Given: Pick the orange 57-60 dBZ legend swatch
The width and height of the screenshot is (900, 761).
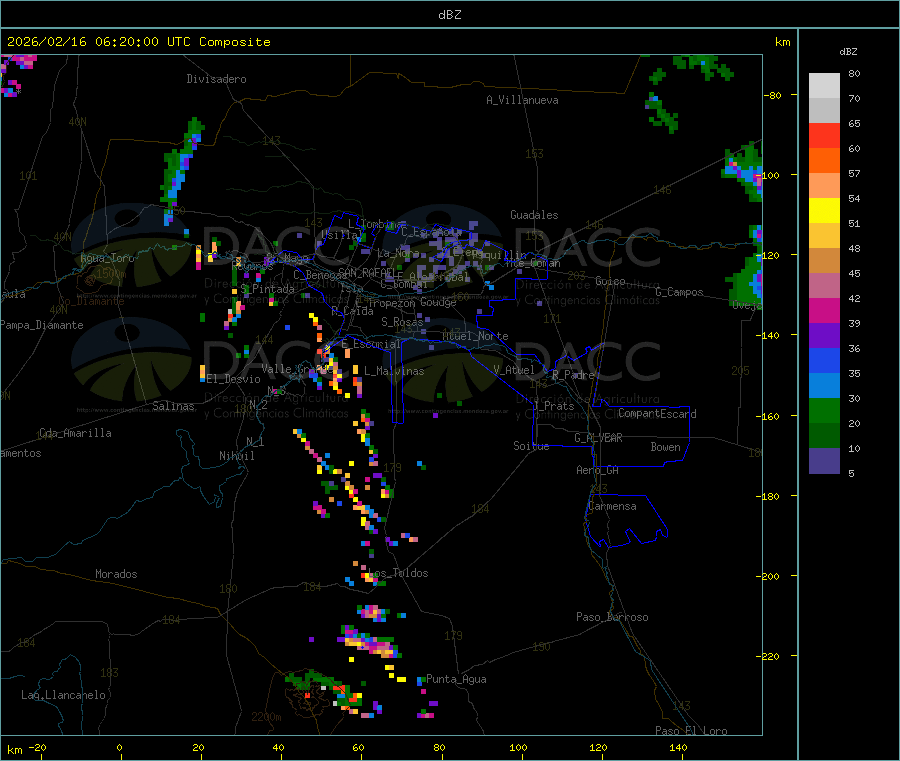Looking at the screenshot, I should [824, 161].
